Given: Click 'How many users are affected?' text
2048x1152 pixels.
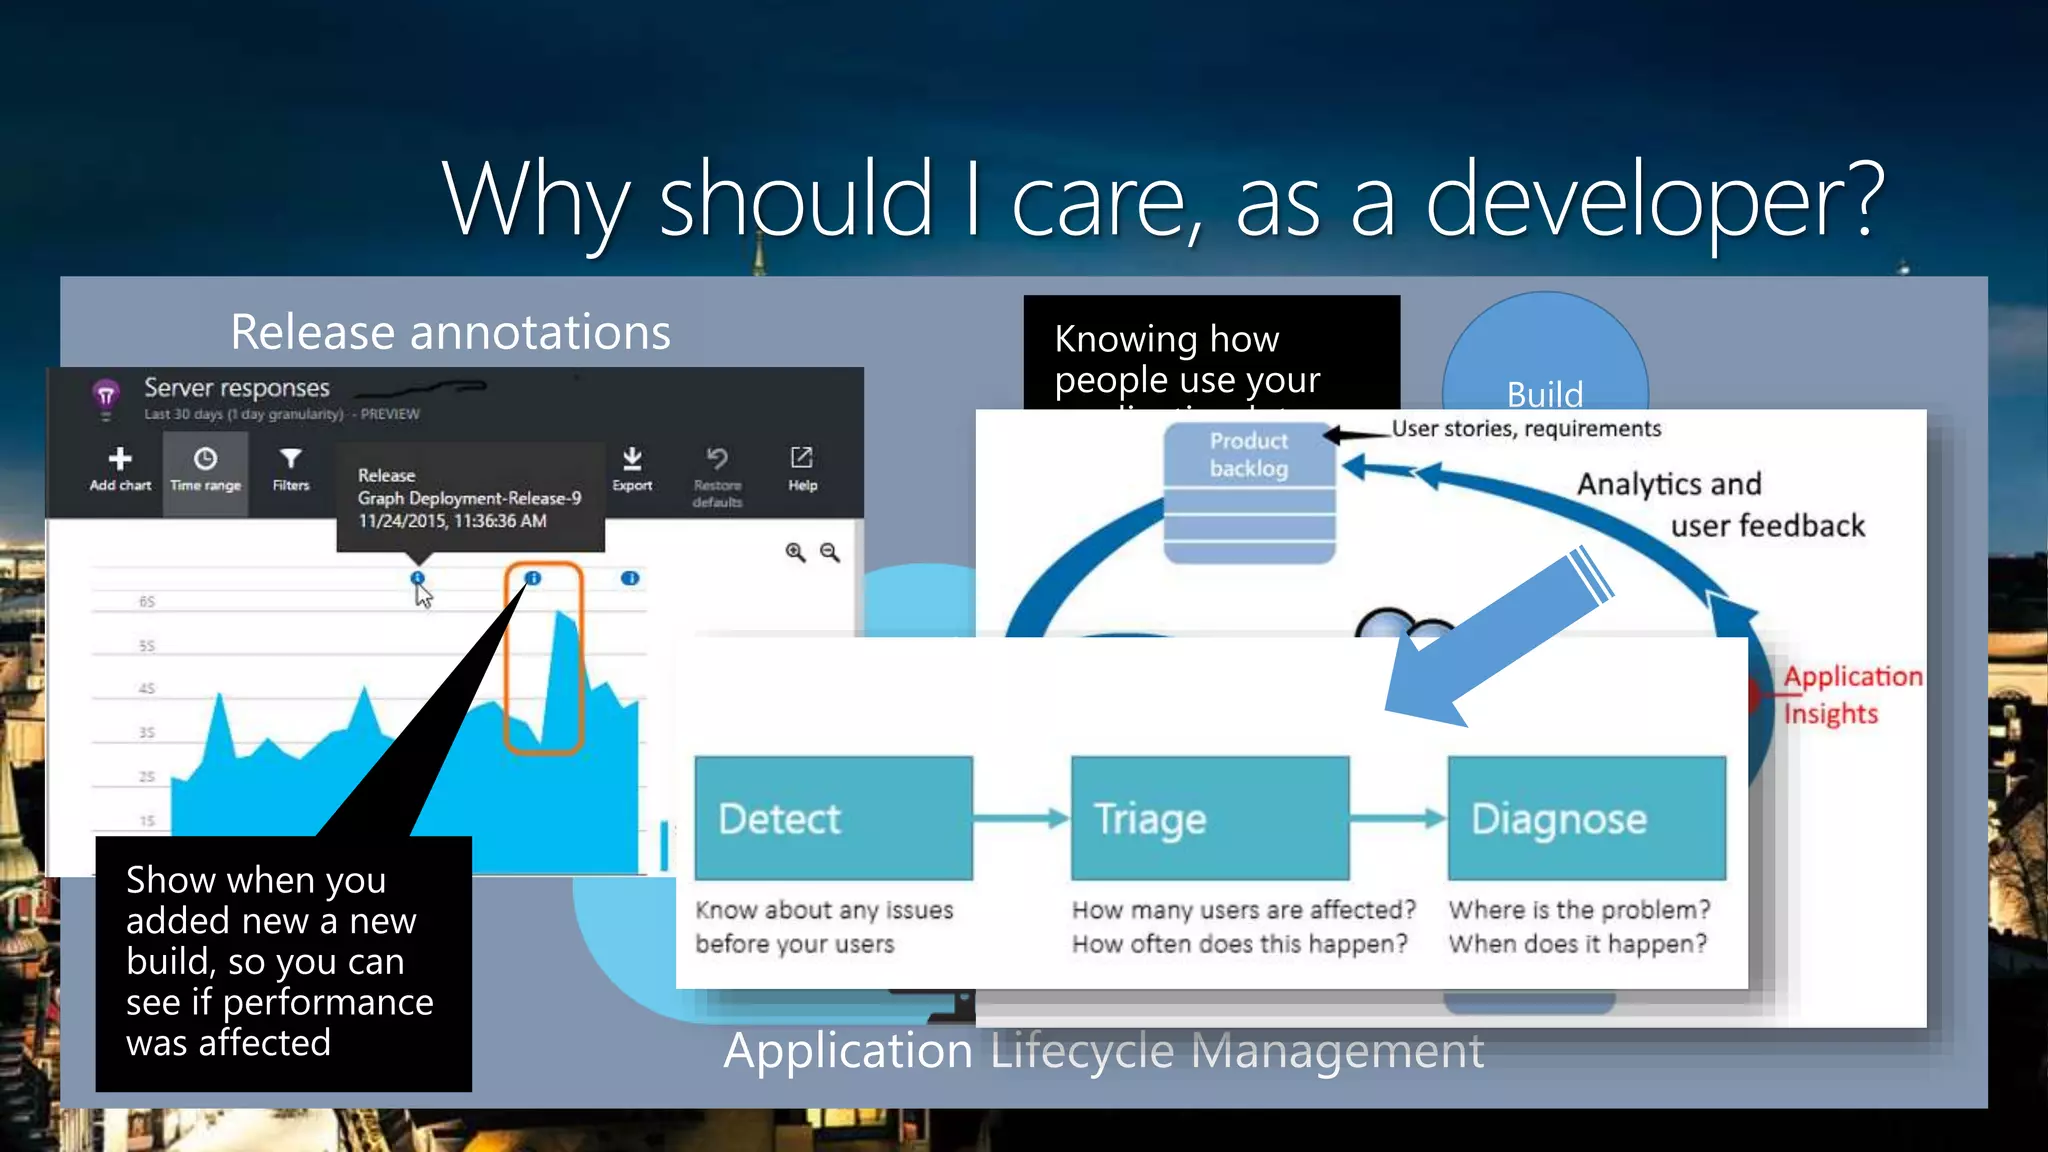Looking at the screenshot, I should (x=1244, y=910).
